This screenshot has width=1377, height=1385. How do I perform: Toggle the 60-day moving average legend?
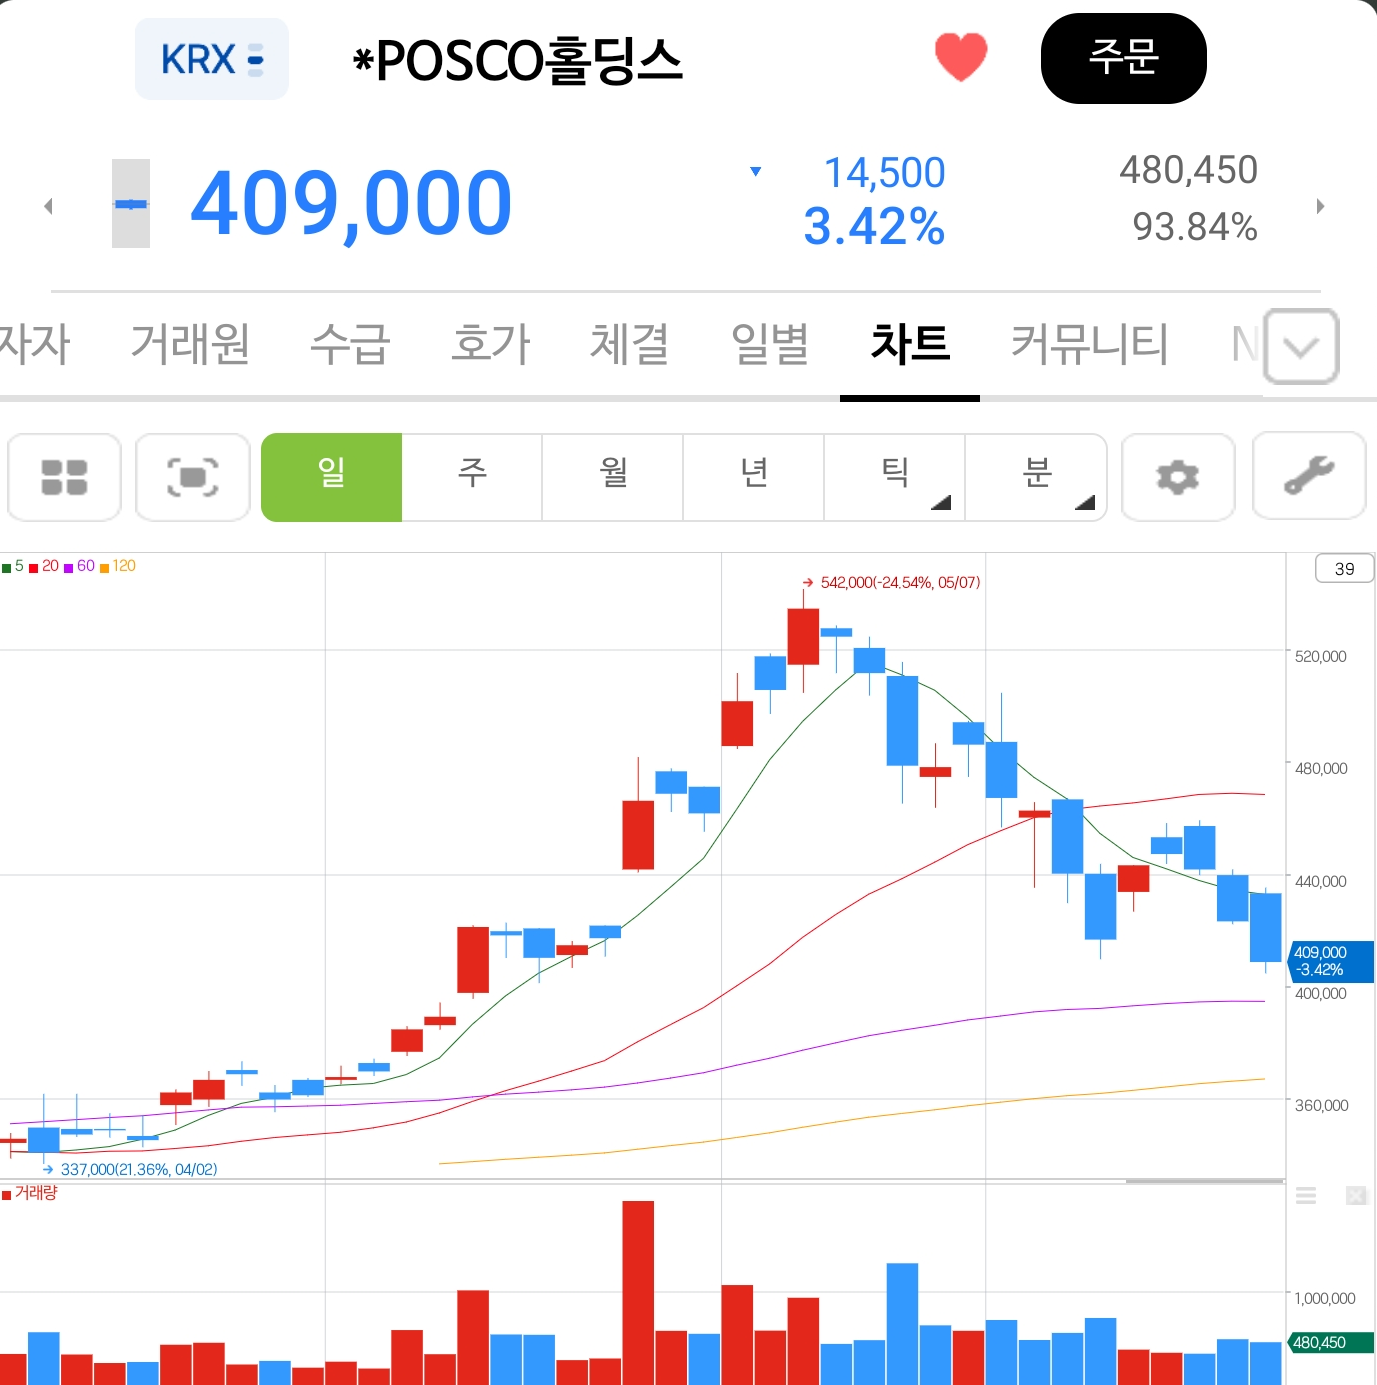pos(79,566)
